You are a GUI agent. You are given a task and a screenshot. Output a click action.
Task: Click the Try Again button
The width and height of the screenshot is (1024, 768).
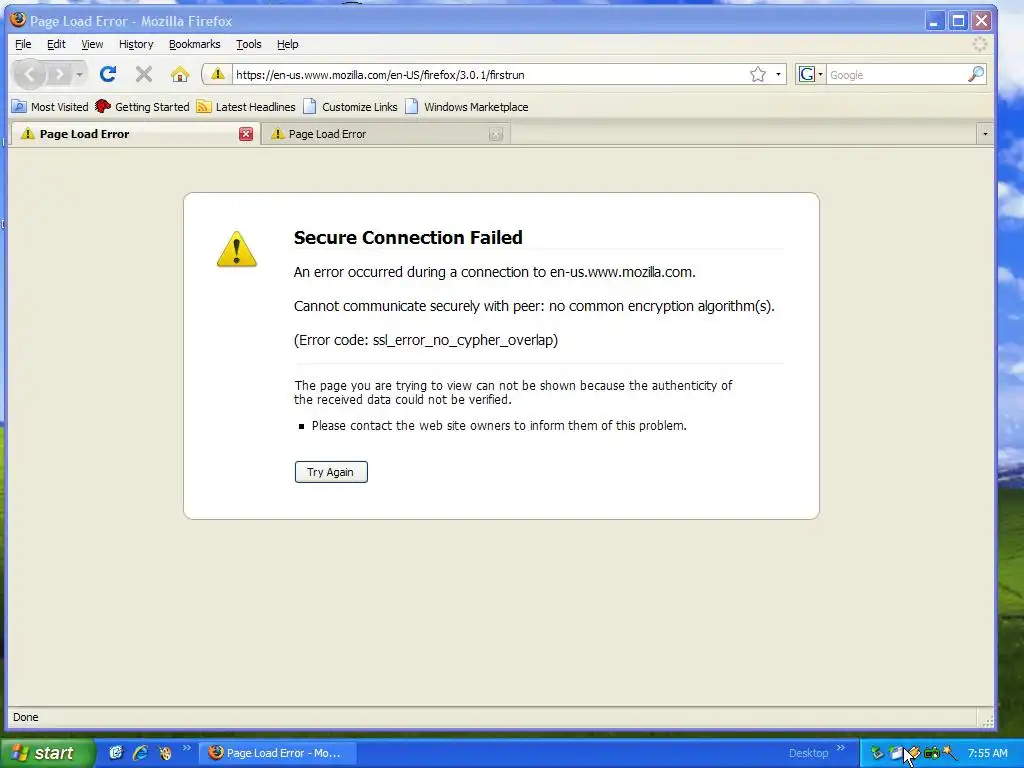(x=331, y=472)
